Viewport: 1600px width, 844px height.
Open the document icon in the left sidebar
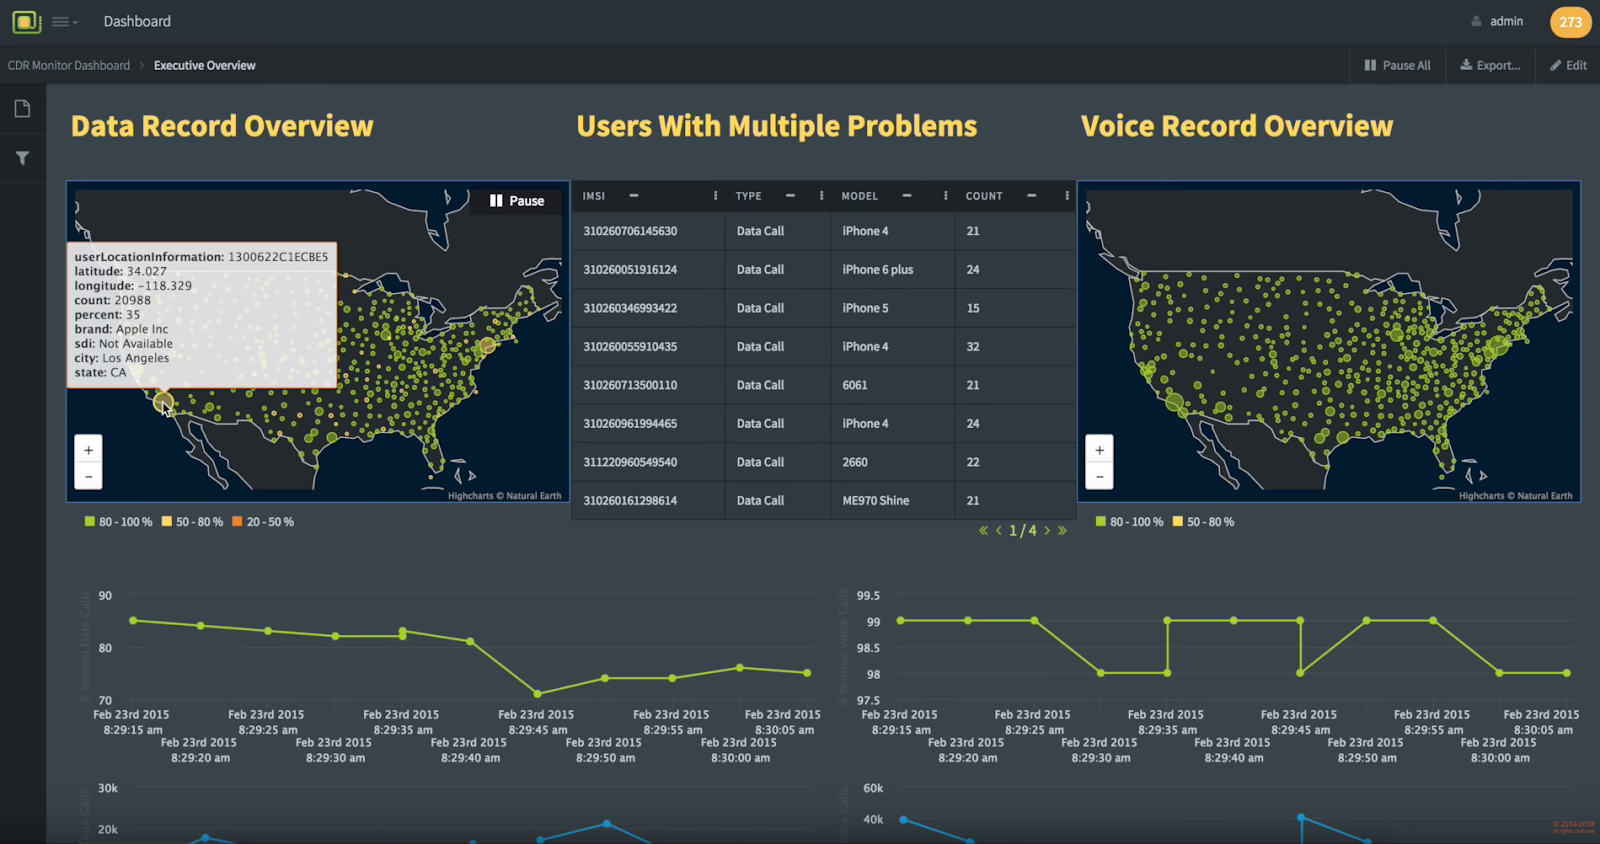[22, 109]
